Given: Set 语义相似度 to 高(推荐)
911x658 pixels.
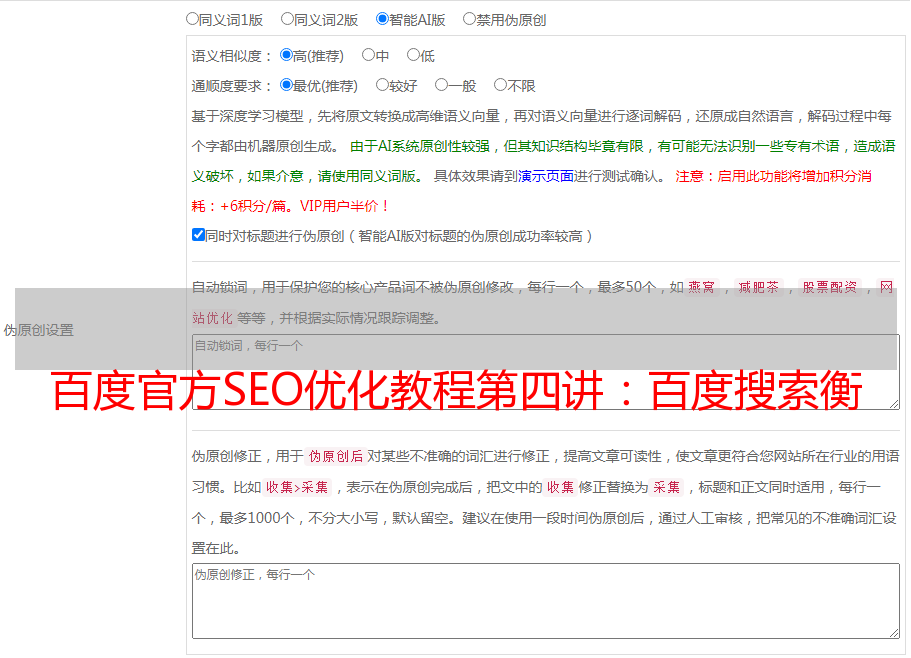Looking at the screenshot, I should click(287, 56).
